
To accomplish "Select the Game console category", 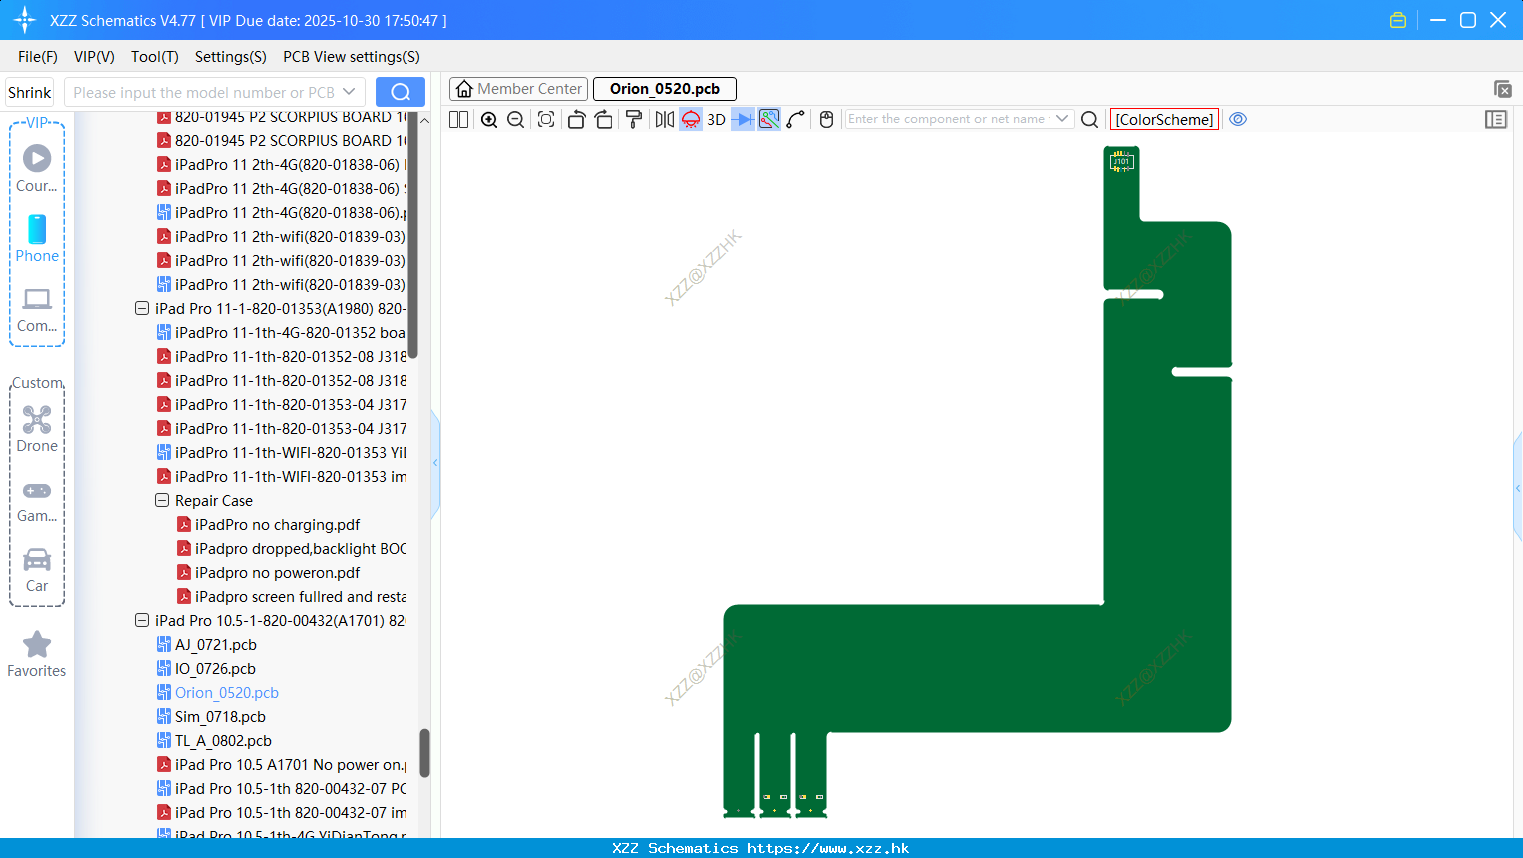I will click(x=37, y=501).
